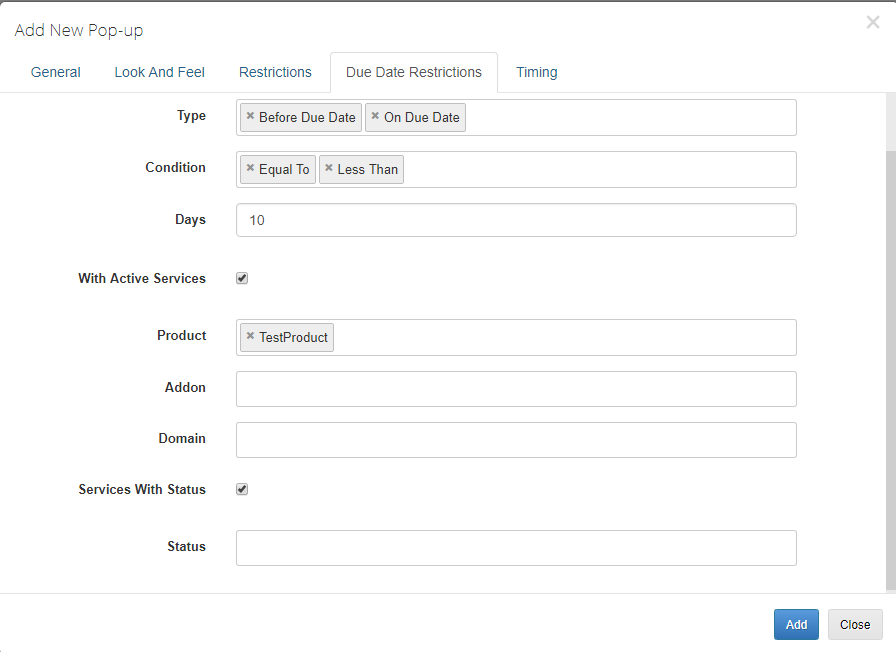This screenshot has height=652, width=896.
Task: Remove the On Due Date tag
Action: [375, 116]
